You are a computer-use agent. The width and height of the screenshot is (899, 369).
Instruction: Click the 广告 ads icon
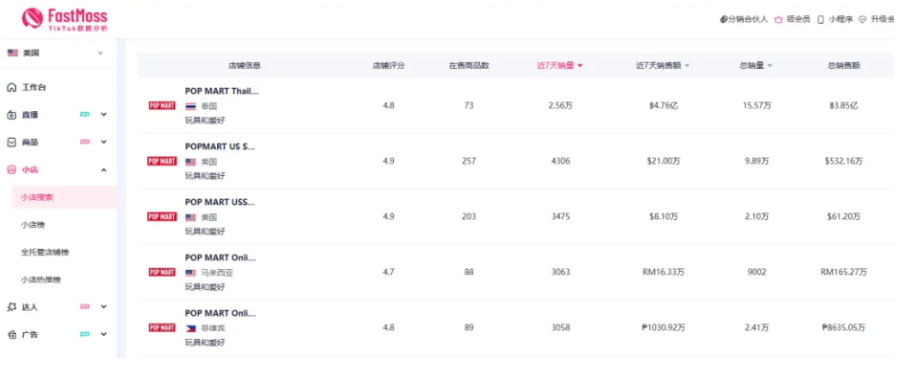coord(11,334)
